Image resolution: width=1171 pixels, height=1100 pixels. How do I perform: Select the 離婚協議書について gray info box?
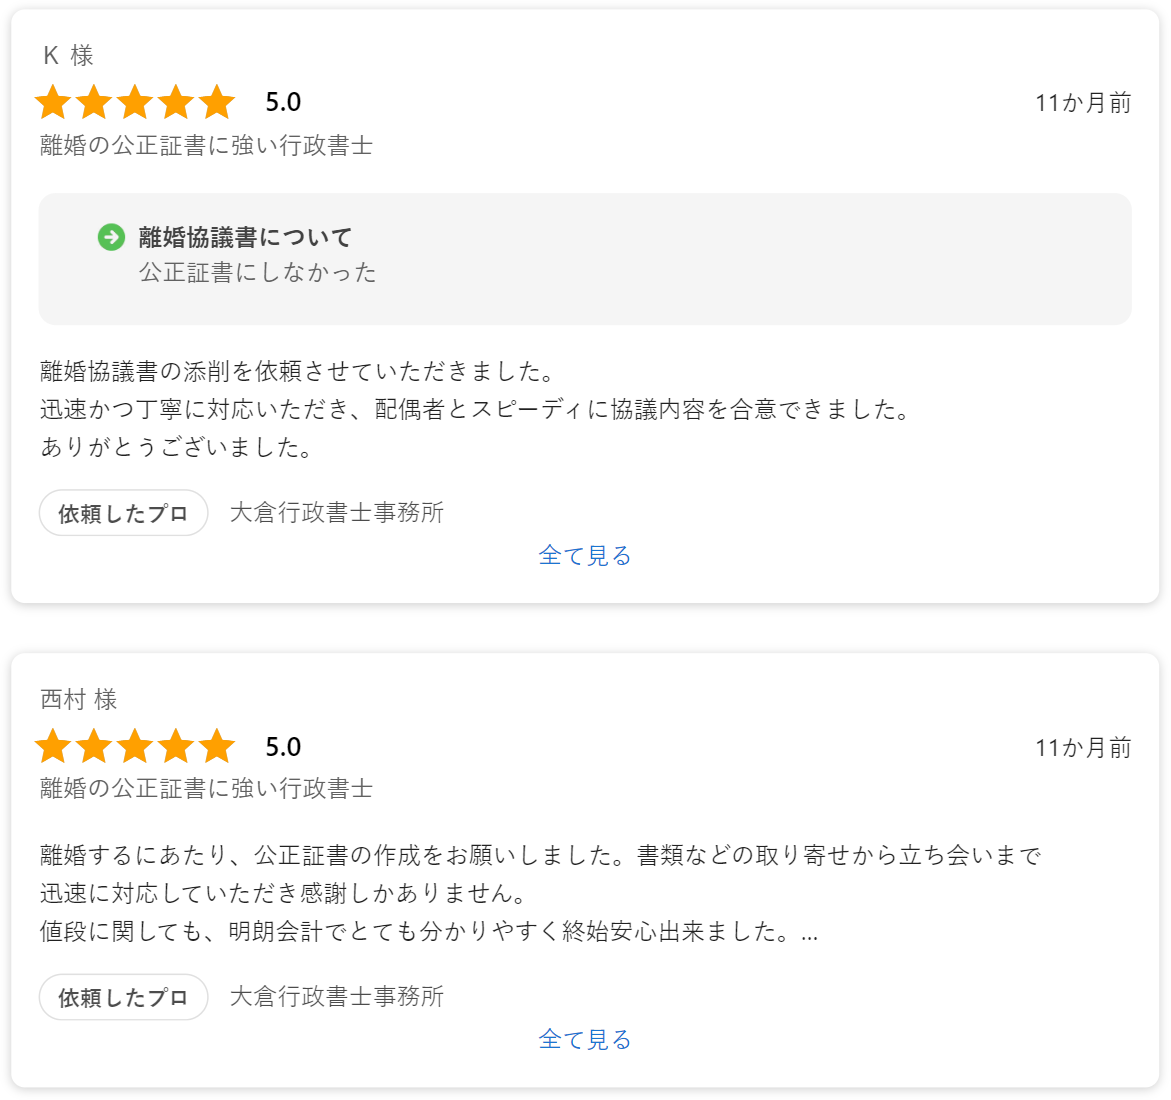pyautogui.click(x=585, y=259)
